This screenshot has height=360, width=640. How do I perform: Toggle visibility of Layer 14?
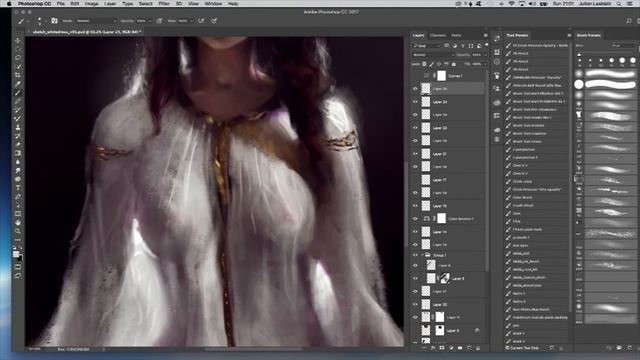(415, 232)
